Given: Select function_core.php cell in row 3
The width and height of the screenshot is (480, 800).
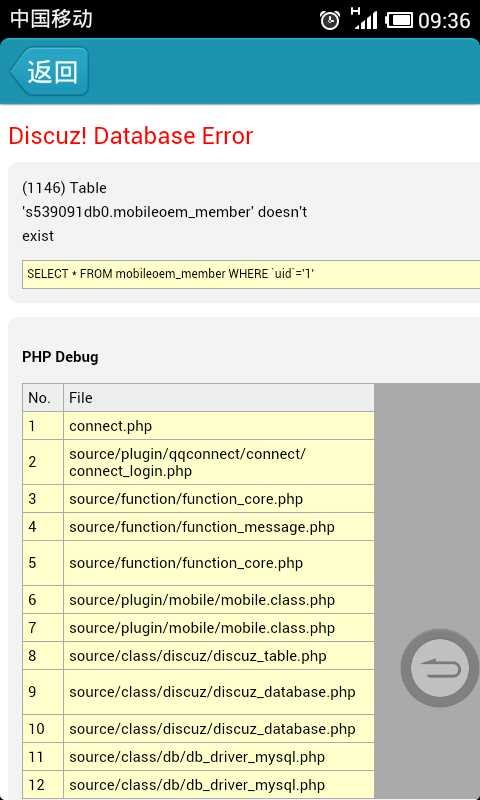Looking at the screenshot, I should 219,499.
